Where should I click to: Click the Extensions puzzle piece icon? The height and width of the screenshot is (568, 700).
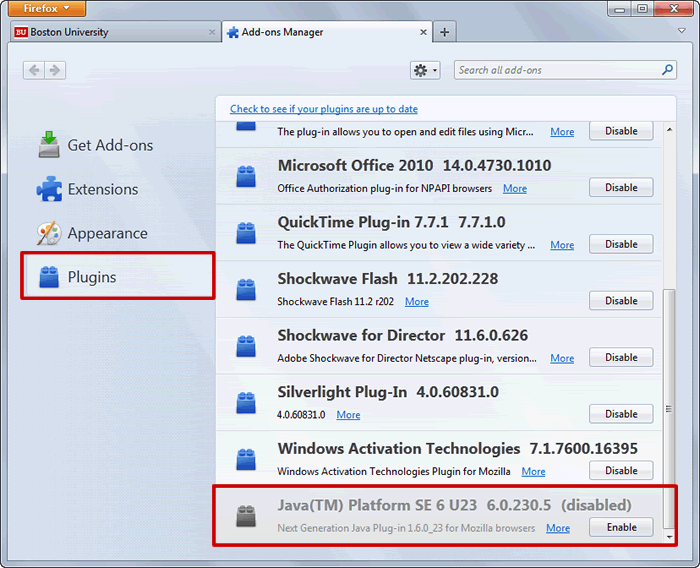pos(49,189)
